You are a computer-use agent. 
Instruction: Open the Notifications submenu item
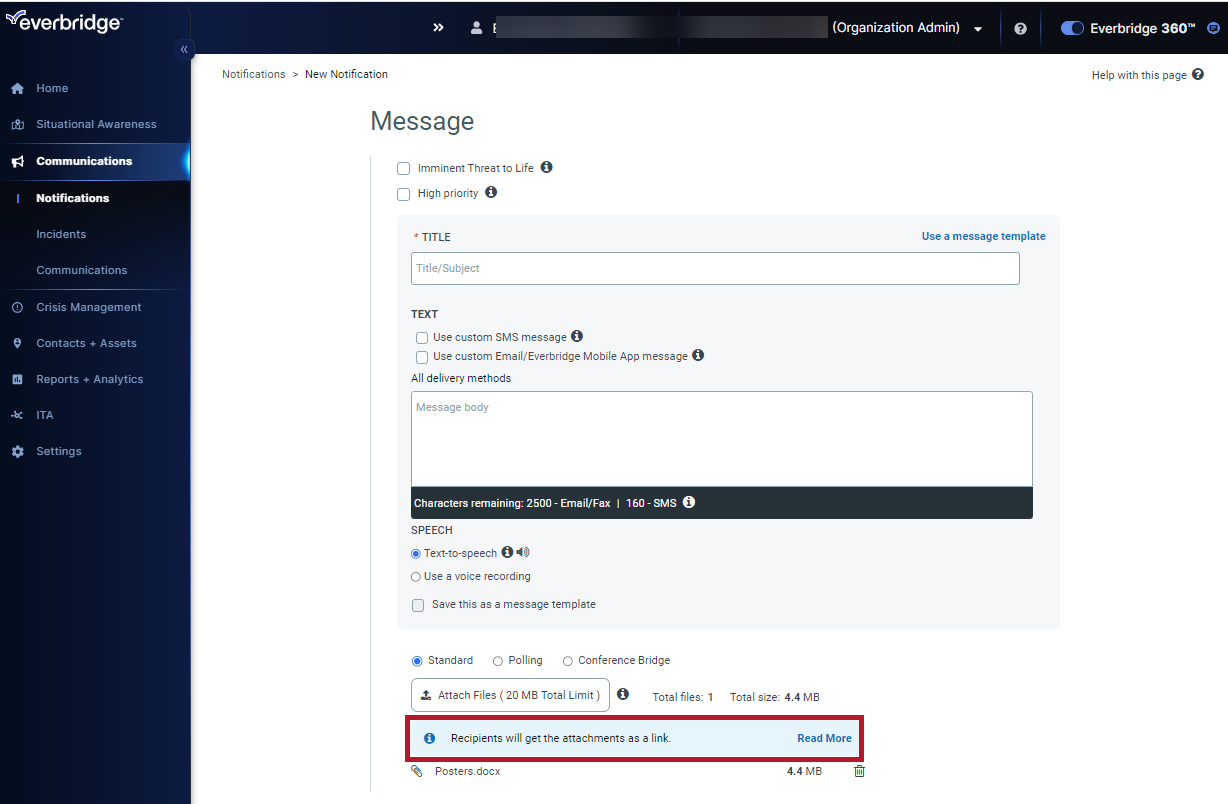(73, 198)
